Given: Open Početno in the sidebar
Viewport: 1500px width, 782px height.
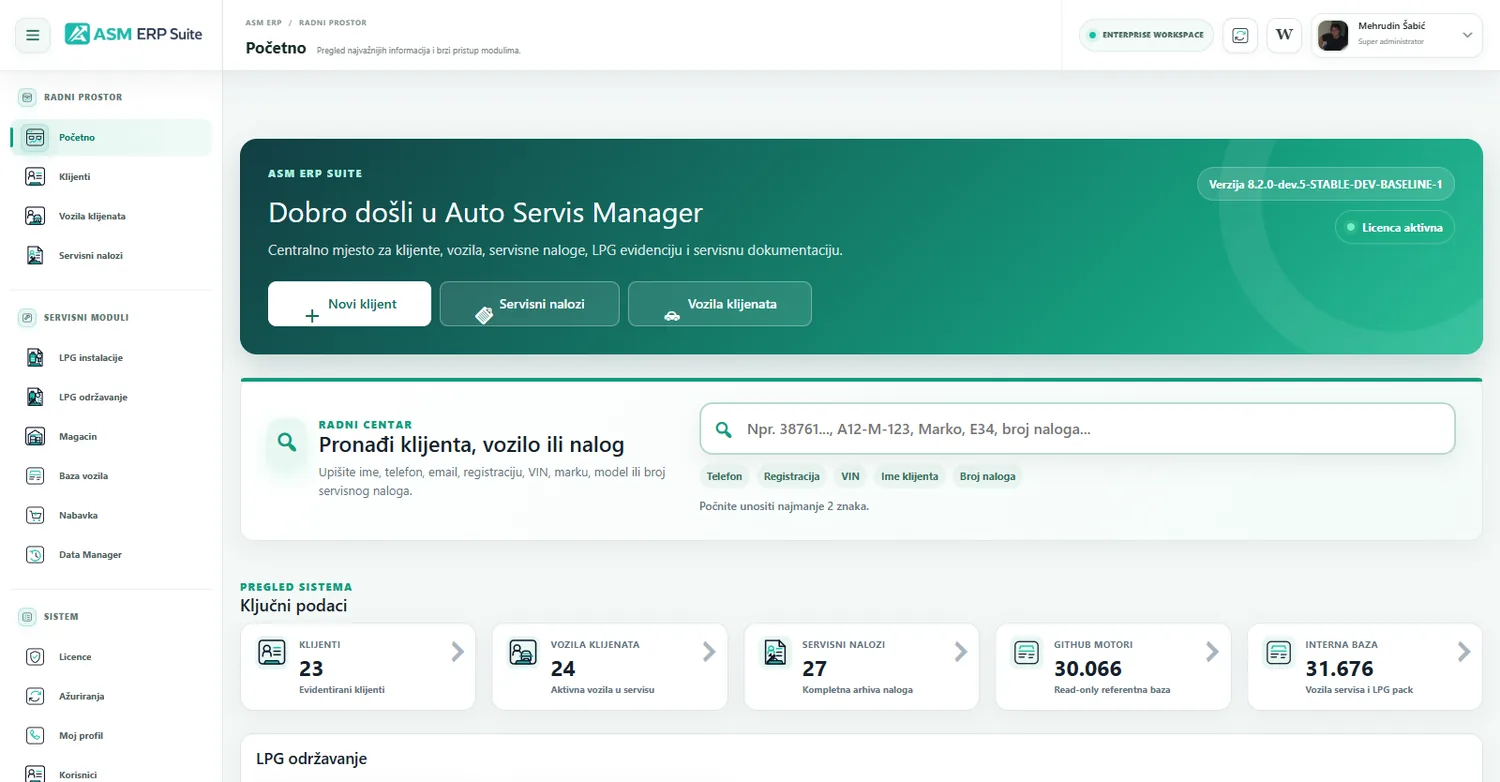Looking at the screenshot, I should pos(111,138).
